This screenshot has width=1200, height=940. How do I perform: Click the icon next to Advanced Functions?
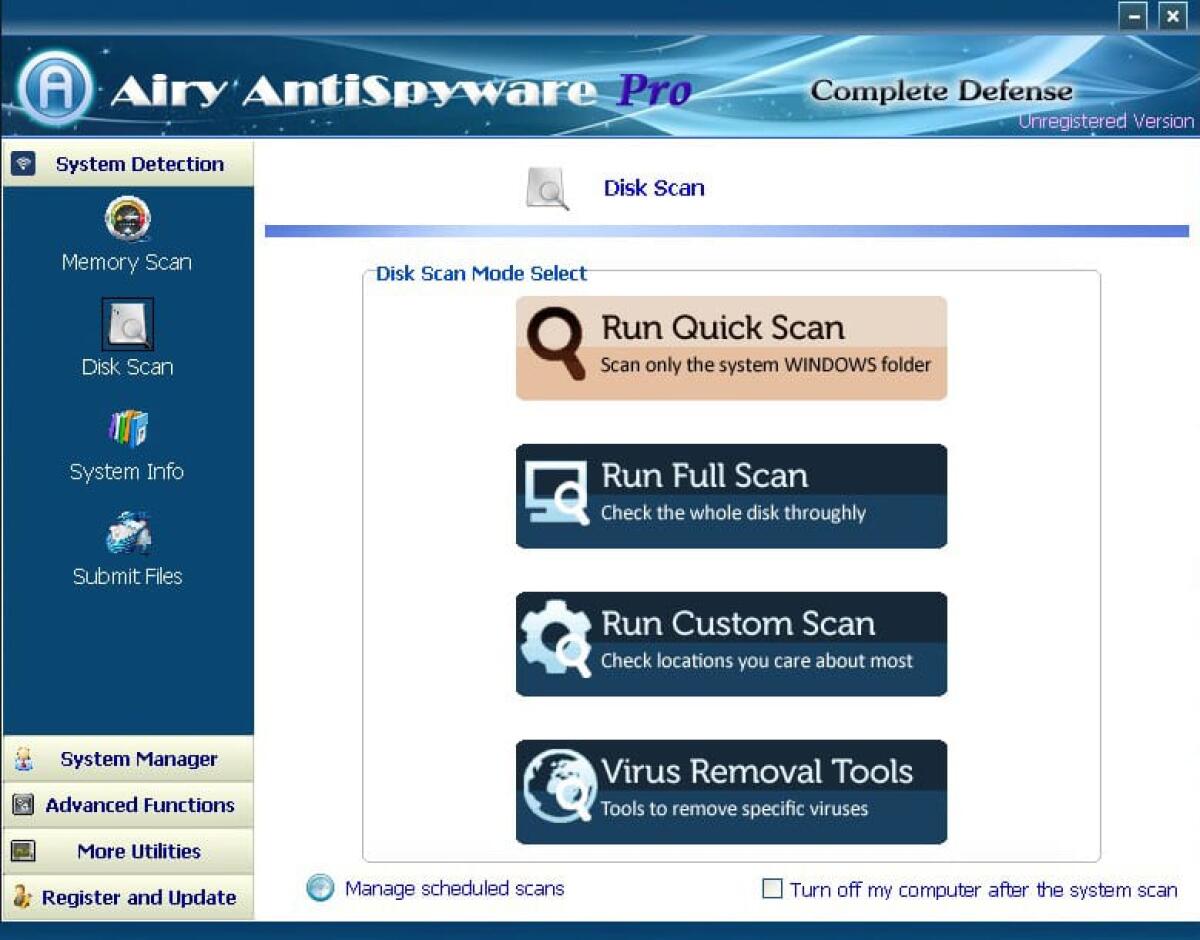point(22,805)
